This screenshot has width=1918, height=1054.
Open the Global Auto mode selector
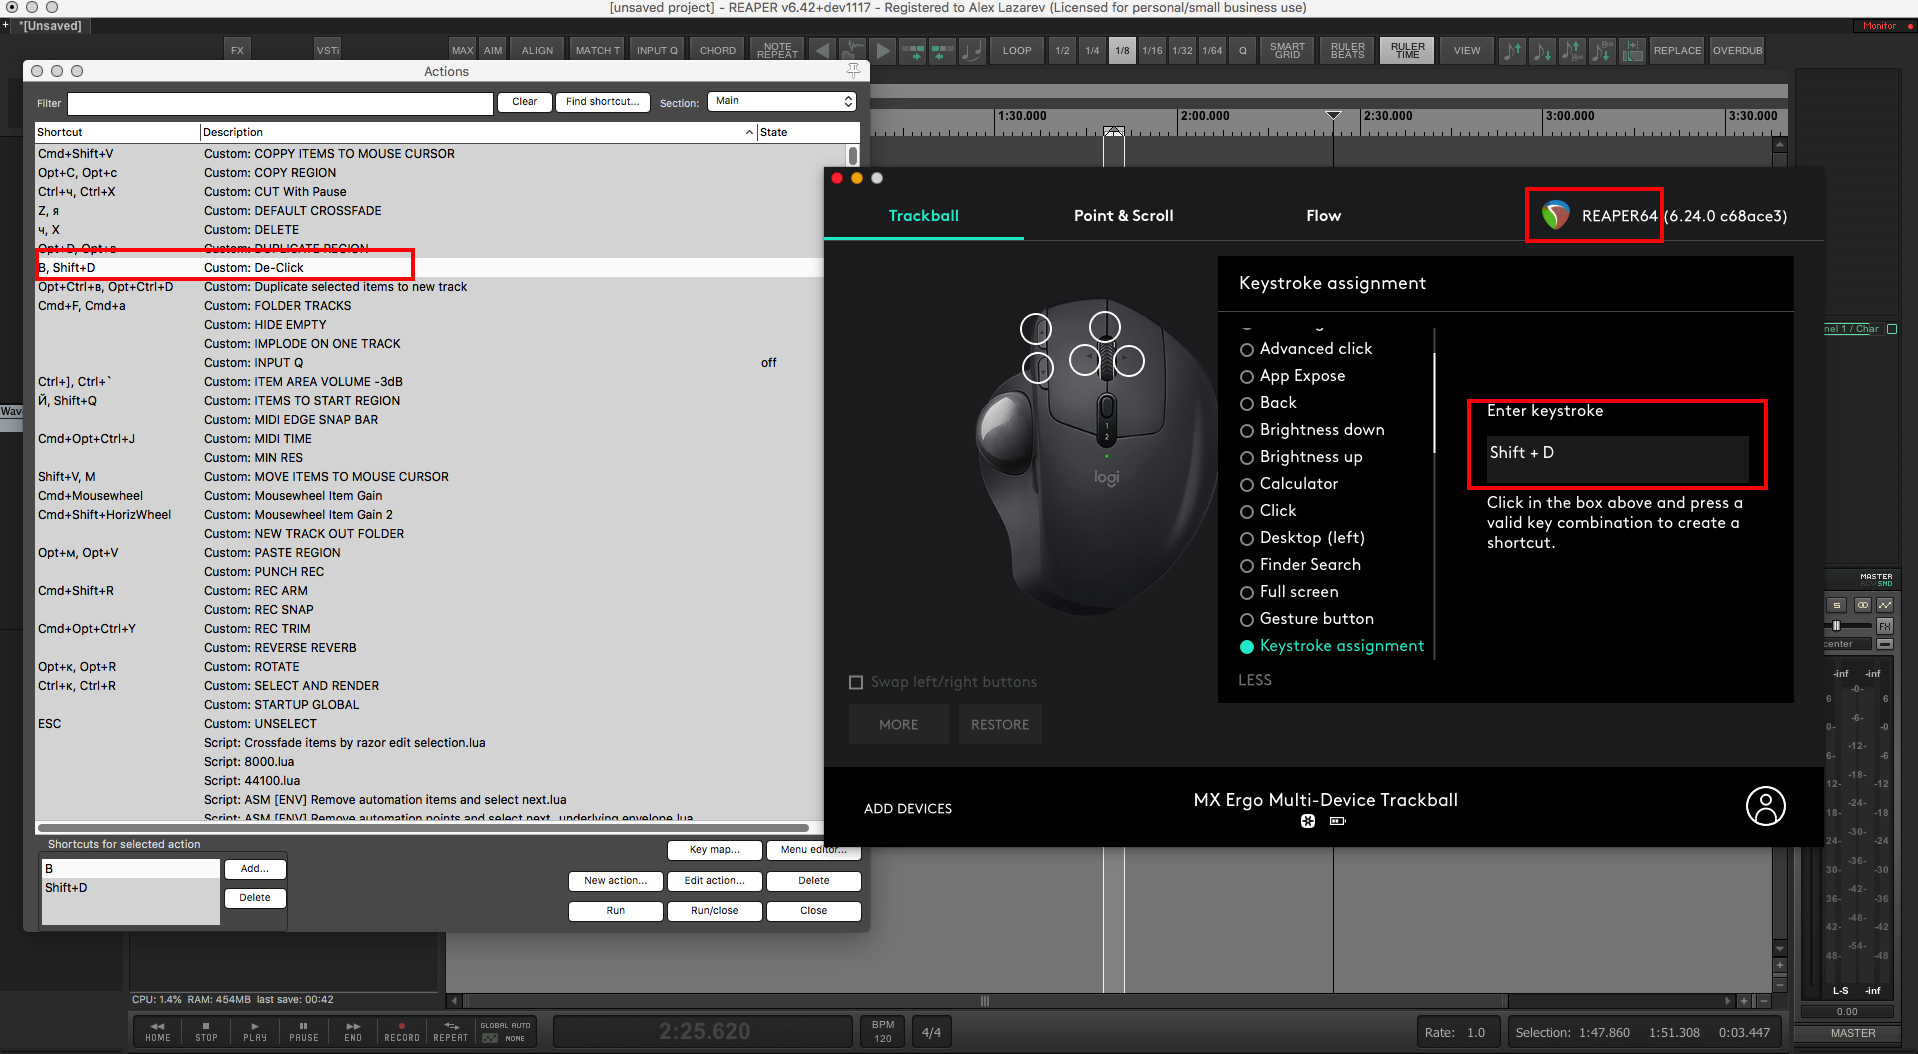(x=506, y=1032)
